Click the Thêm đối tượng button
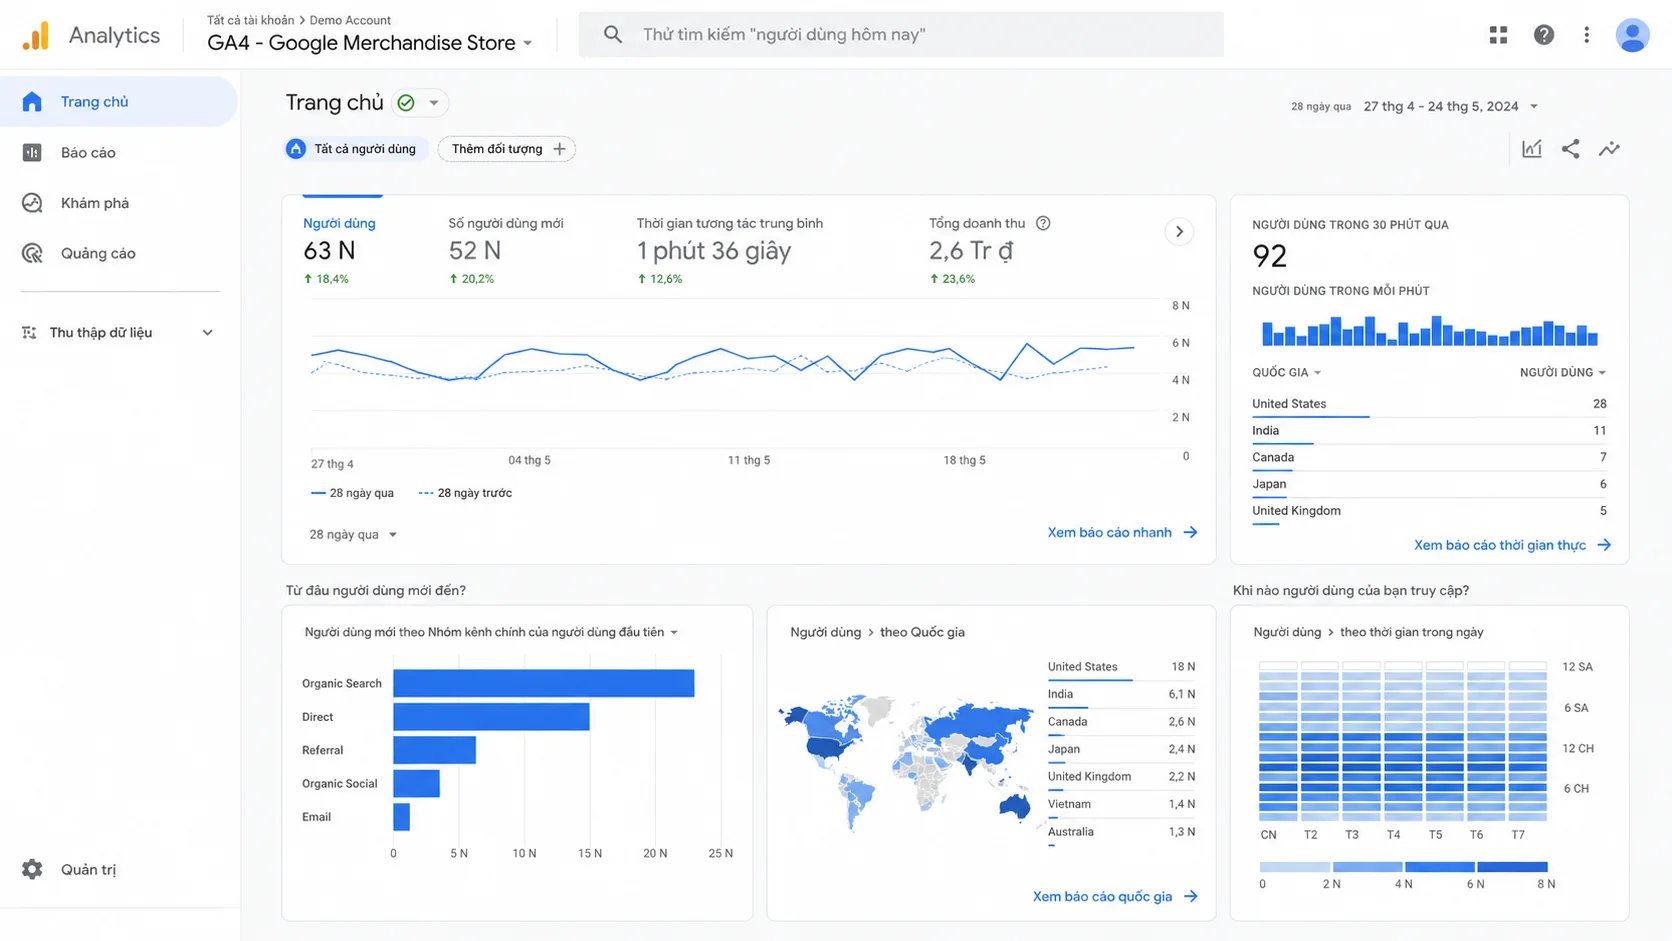The height and width of the screenshot is (941, 1672). 506,149
